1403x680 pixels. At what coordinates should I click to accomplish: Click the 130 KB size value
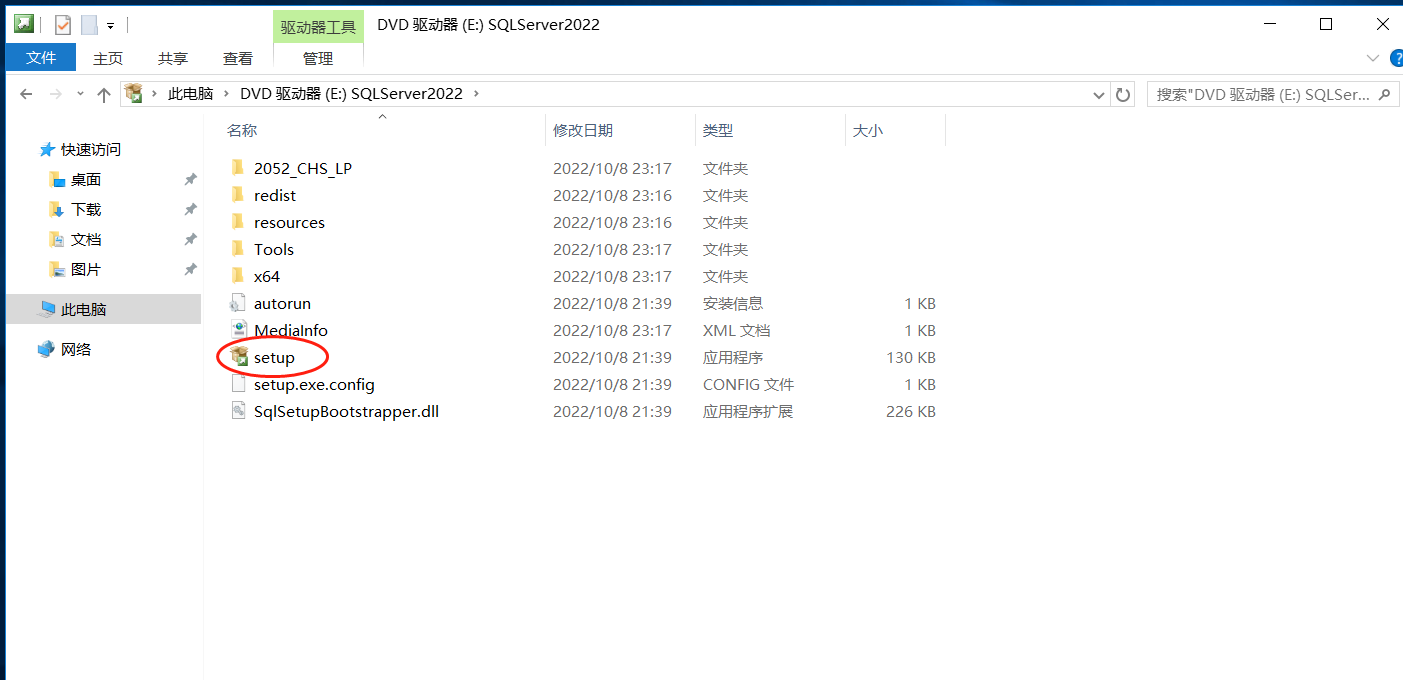[x=911, y=357]
